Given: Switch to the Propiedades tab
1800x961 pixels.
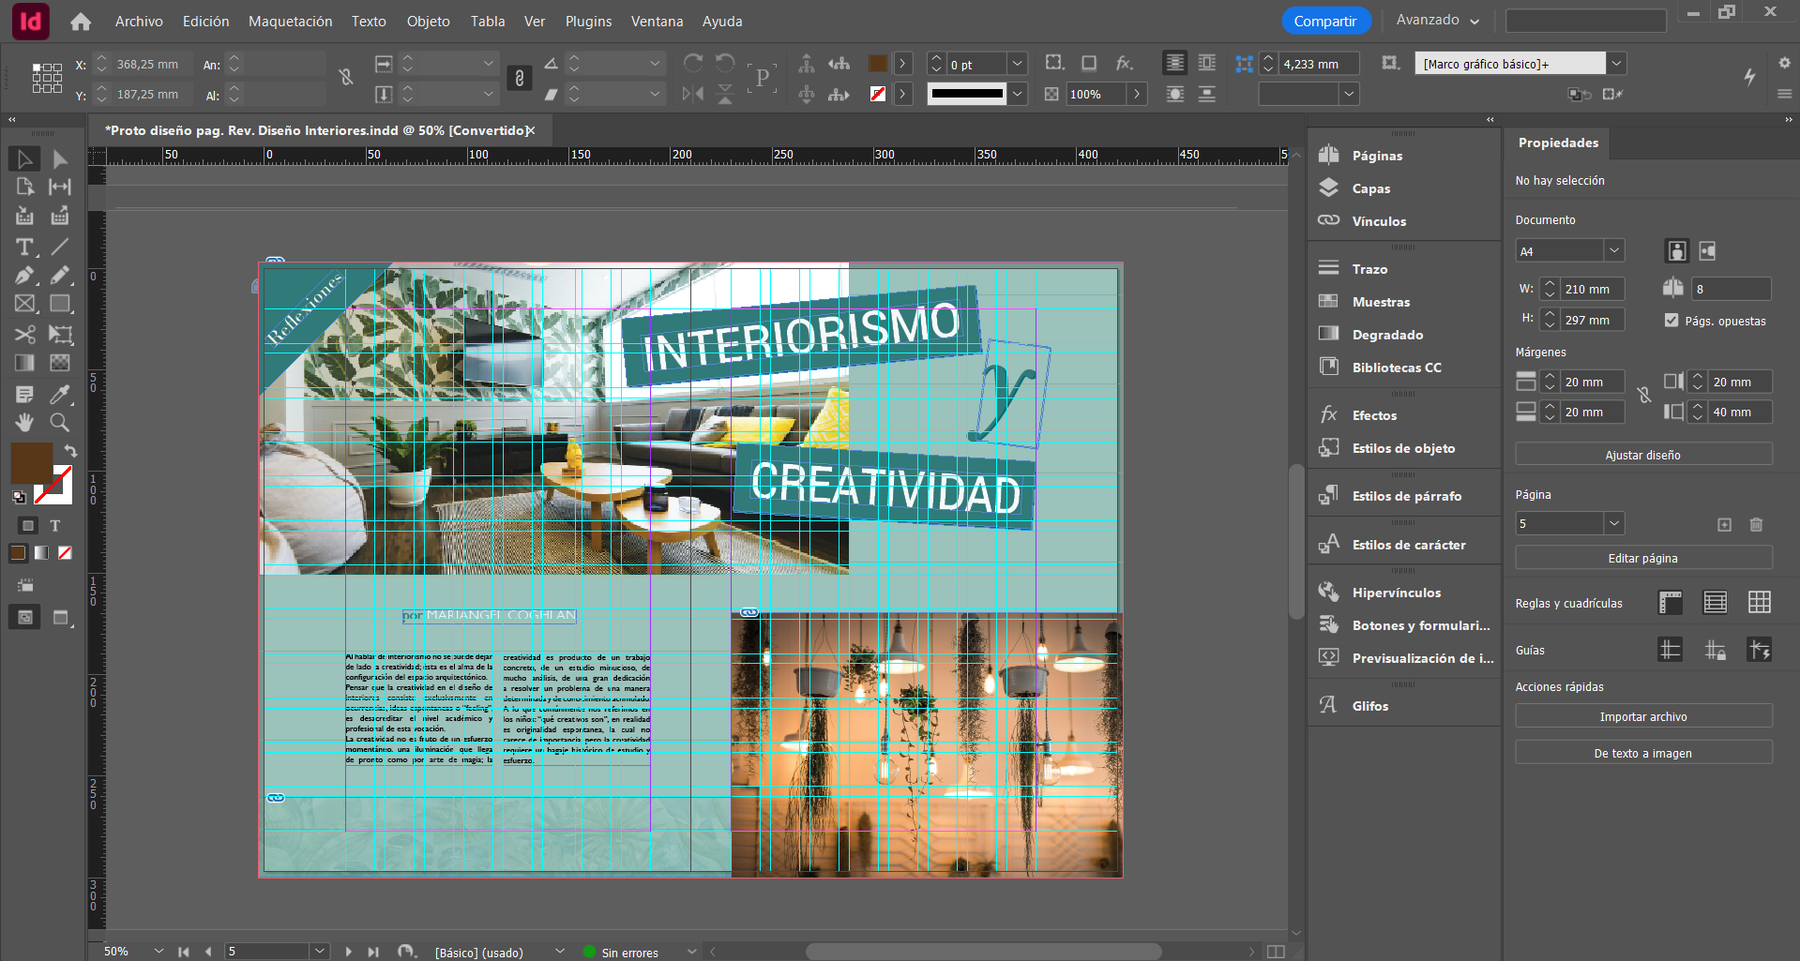Looking at the screenshot, I should (x=1558, y=142).
